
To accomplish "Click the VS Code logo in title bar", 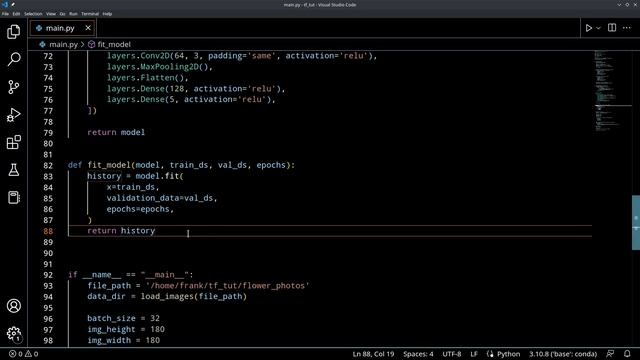I will (x=5, y=4).
